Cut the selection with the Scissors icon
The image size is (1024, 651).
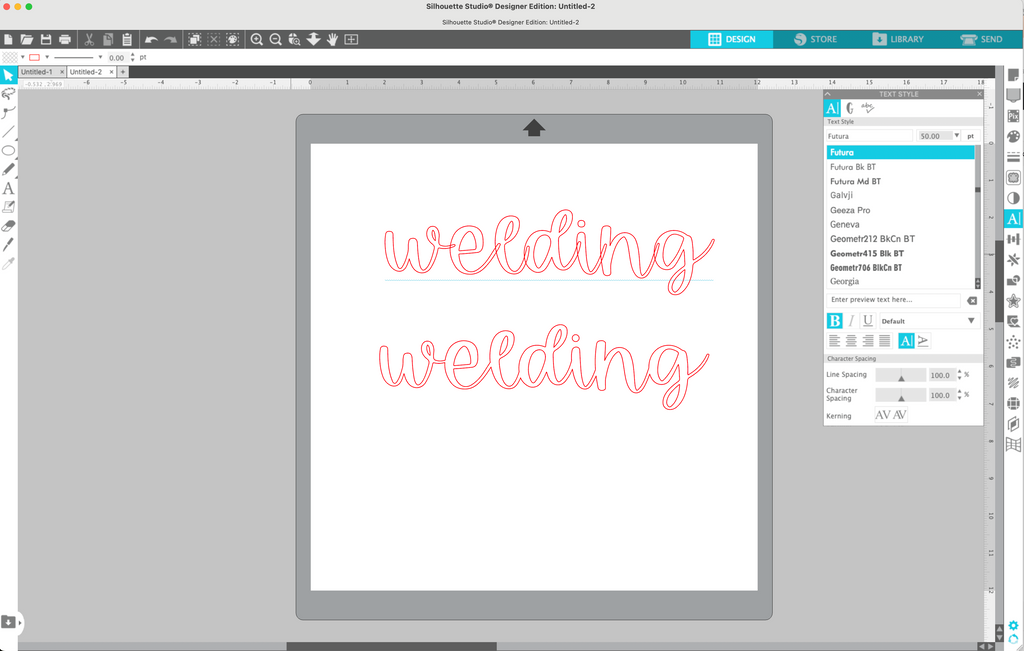(89, 39)
